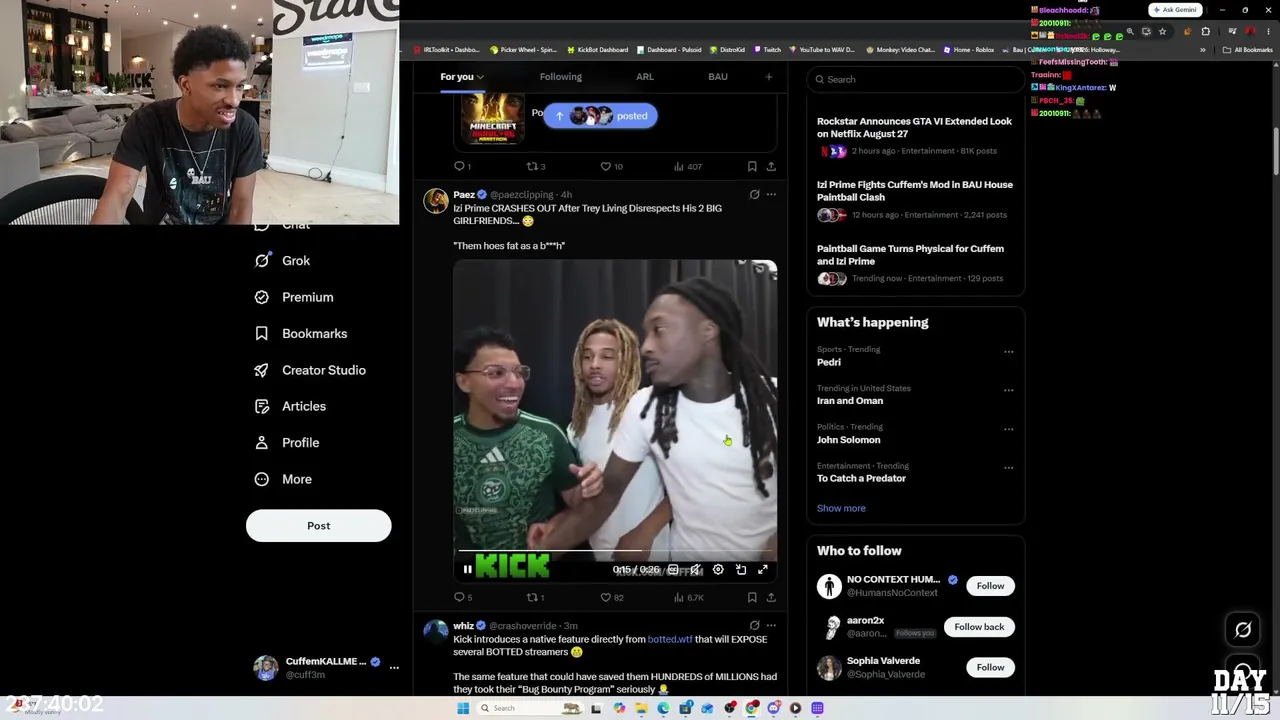Open options for Iran and Oman trend

1008,390
